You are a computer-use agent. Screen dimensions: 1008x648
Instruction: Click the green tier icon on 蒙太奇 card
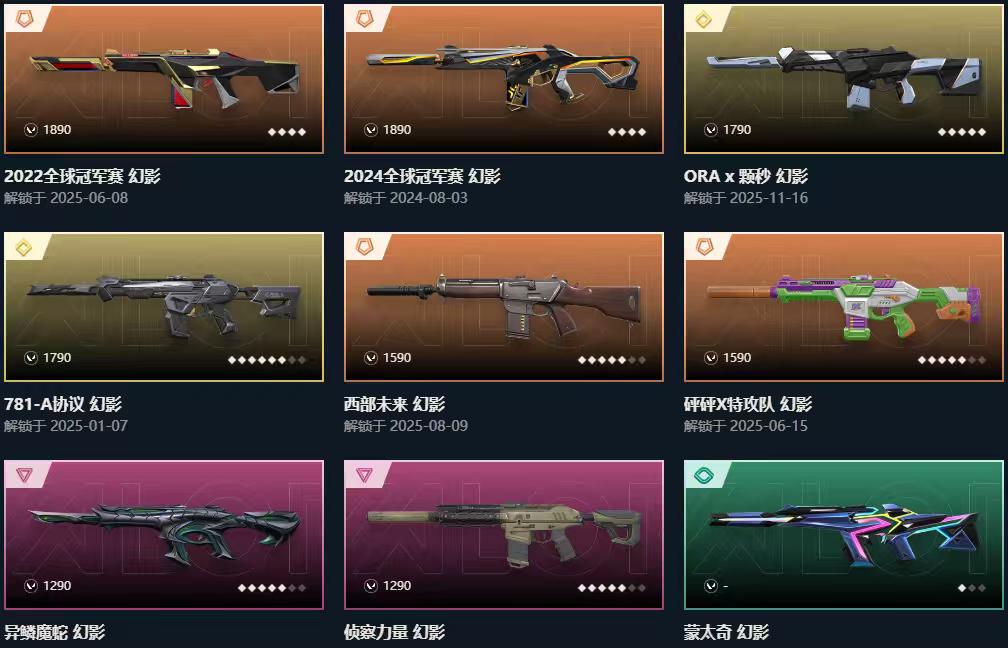coord(705,475)
